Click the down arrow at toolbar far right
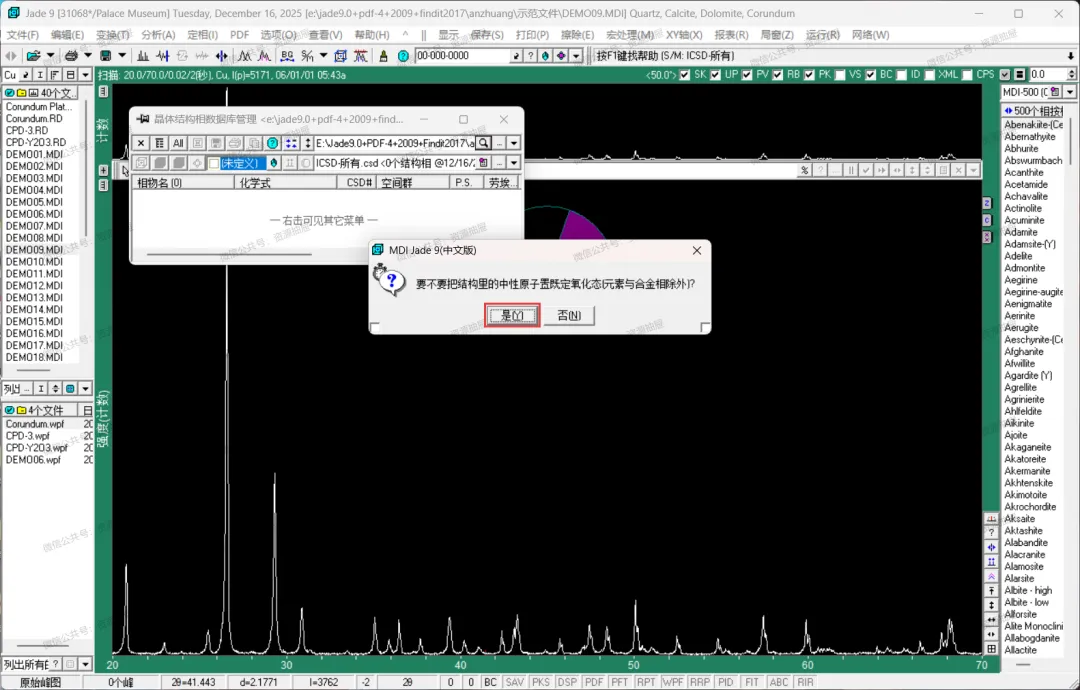 pos(1071,56)
